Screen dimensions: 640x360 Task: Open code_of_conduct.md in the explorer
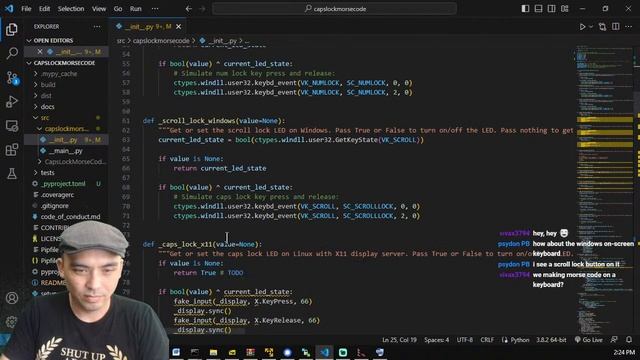point(70,217)
